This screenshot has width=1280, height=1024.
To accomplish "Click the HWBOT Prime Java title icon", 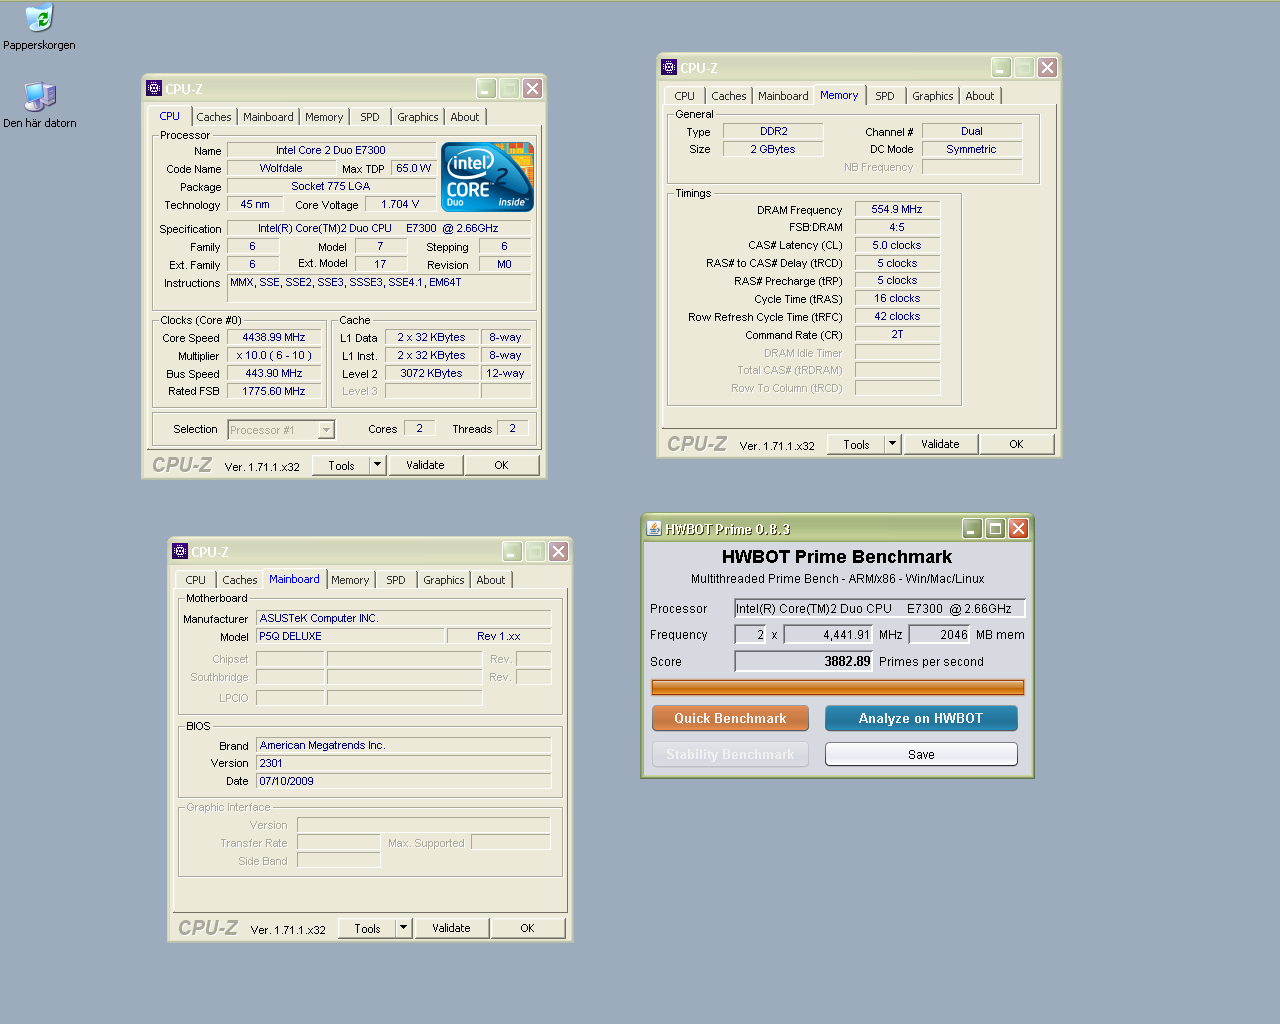I will [654, 528].
